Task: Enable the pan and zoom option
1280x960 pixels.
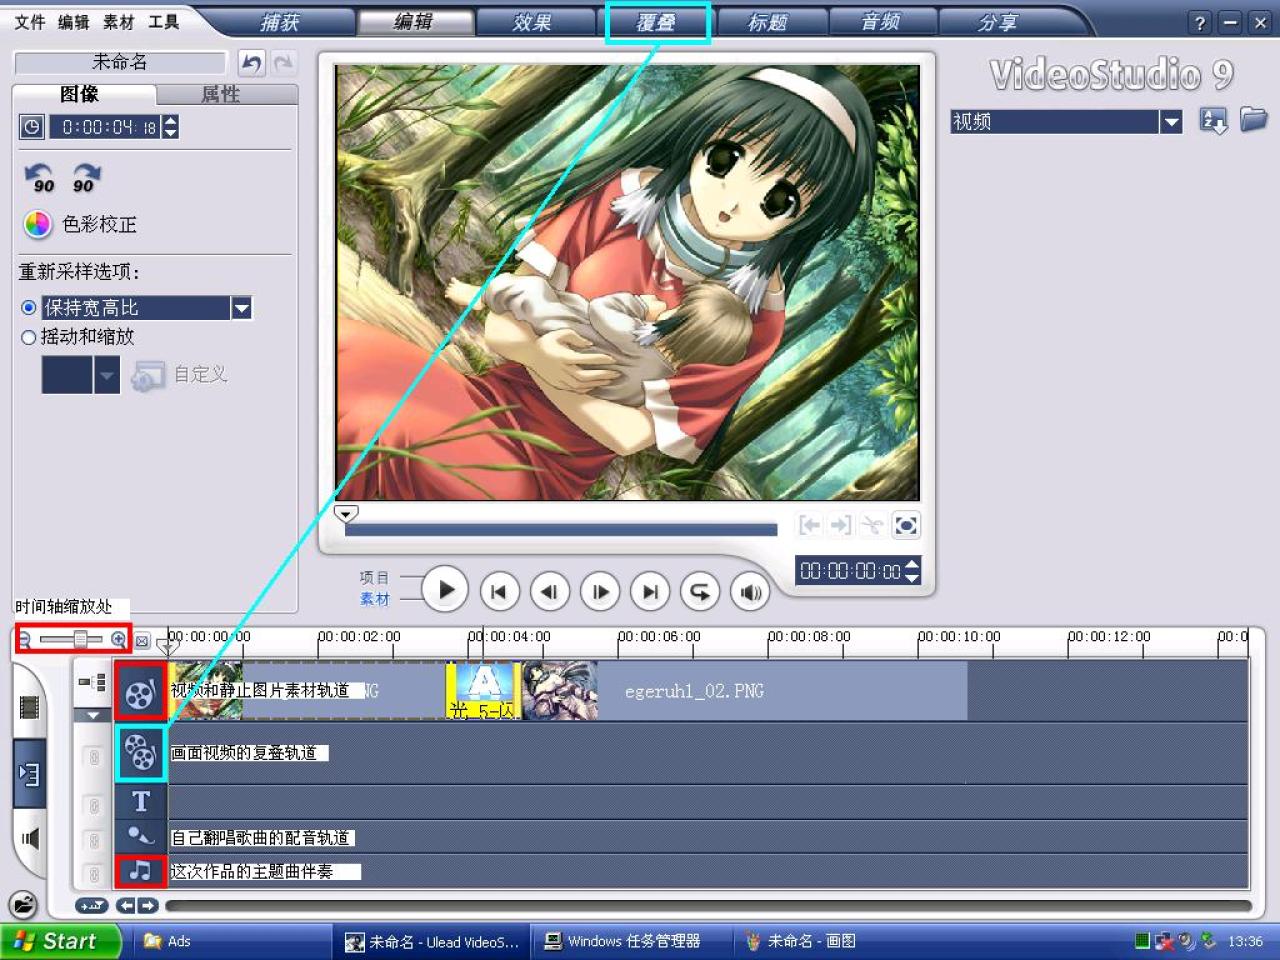Action: [x=29, y=338]
